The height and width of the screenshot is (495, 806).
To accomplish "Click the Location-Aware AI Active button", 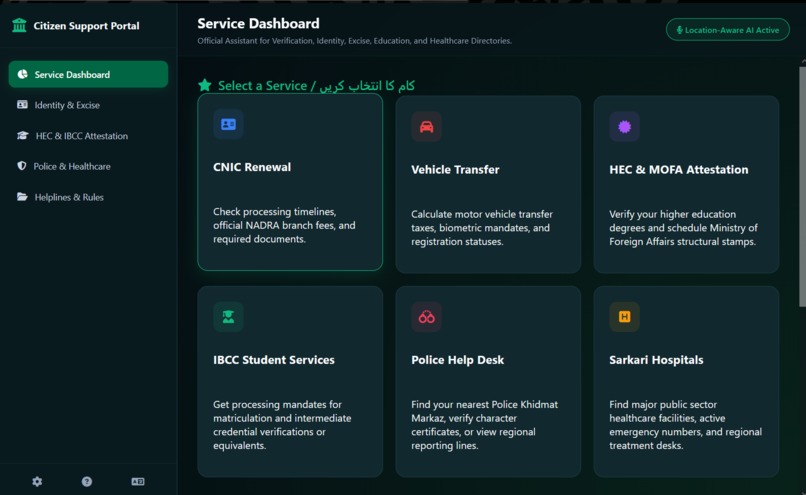I will tap(727, 30).
